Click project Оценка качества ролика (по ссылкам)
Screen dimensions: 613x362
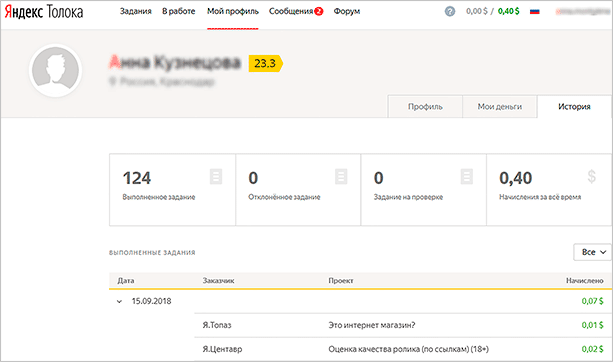(x=409, y=349)
